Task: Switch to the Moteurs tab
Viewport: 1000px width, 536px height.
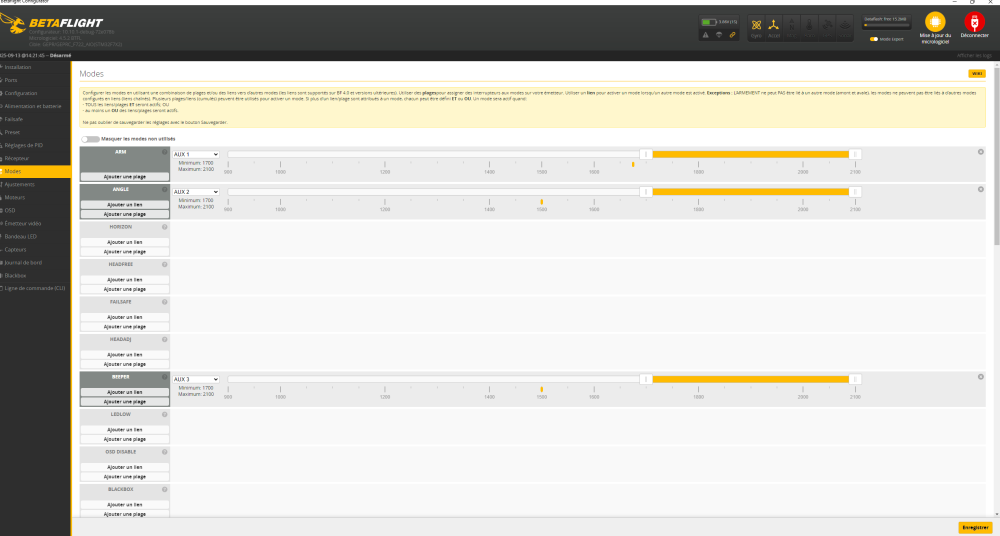Action: click(x=19, y=197)
